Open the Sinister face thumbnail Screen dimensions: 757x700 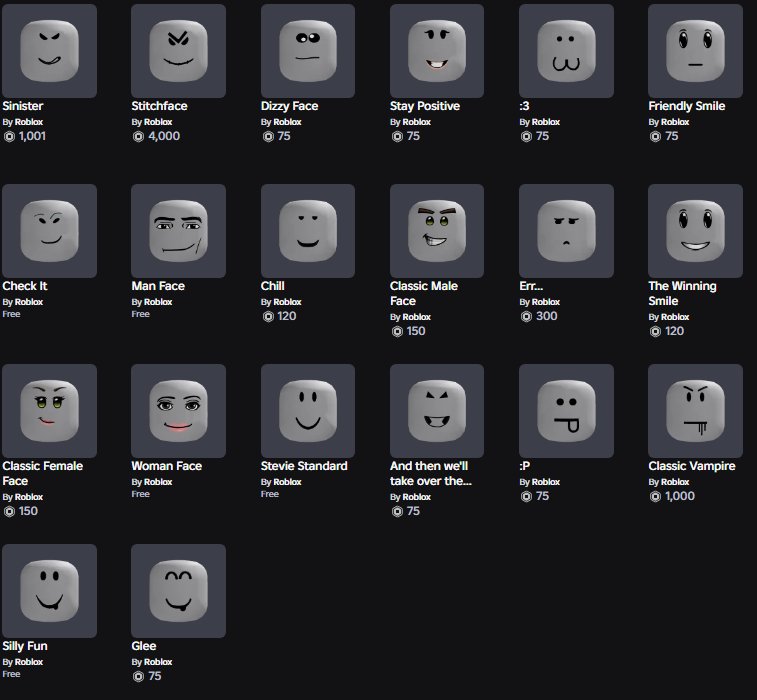[x=49, y=51]
